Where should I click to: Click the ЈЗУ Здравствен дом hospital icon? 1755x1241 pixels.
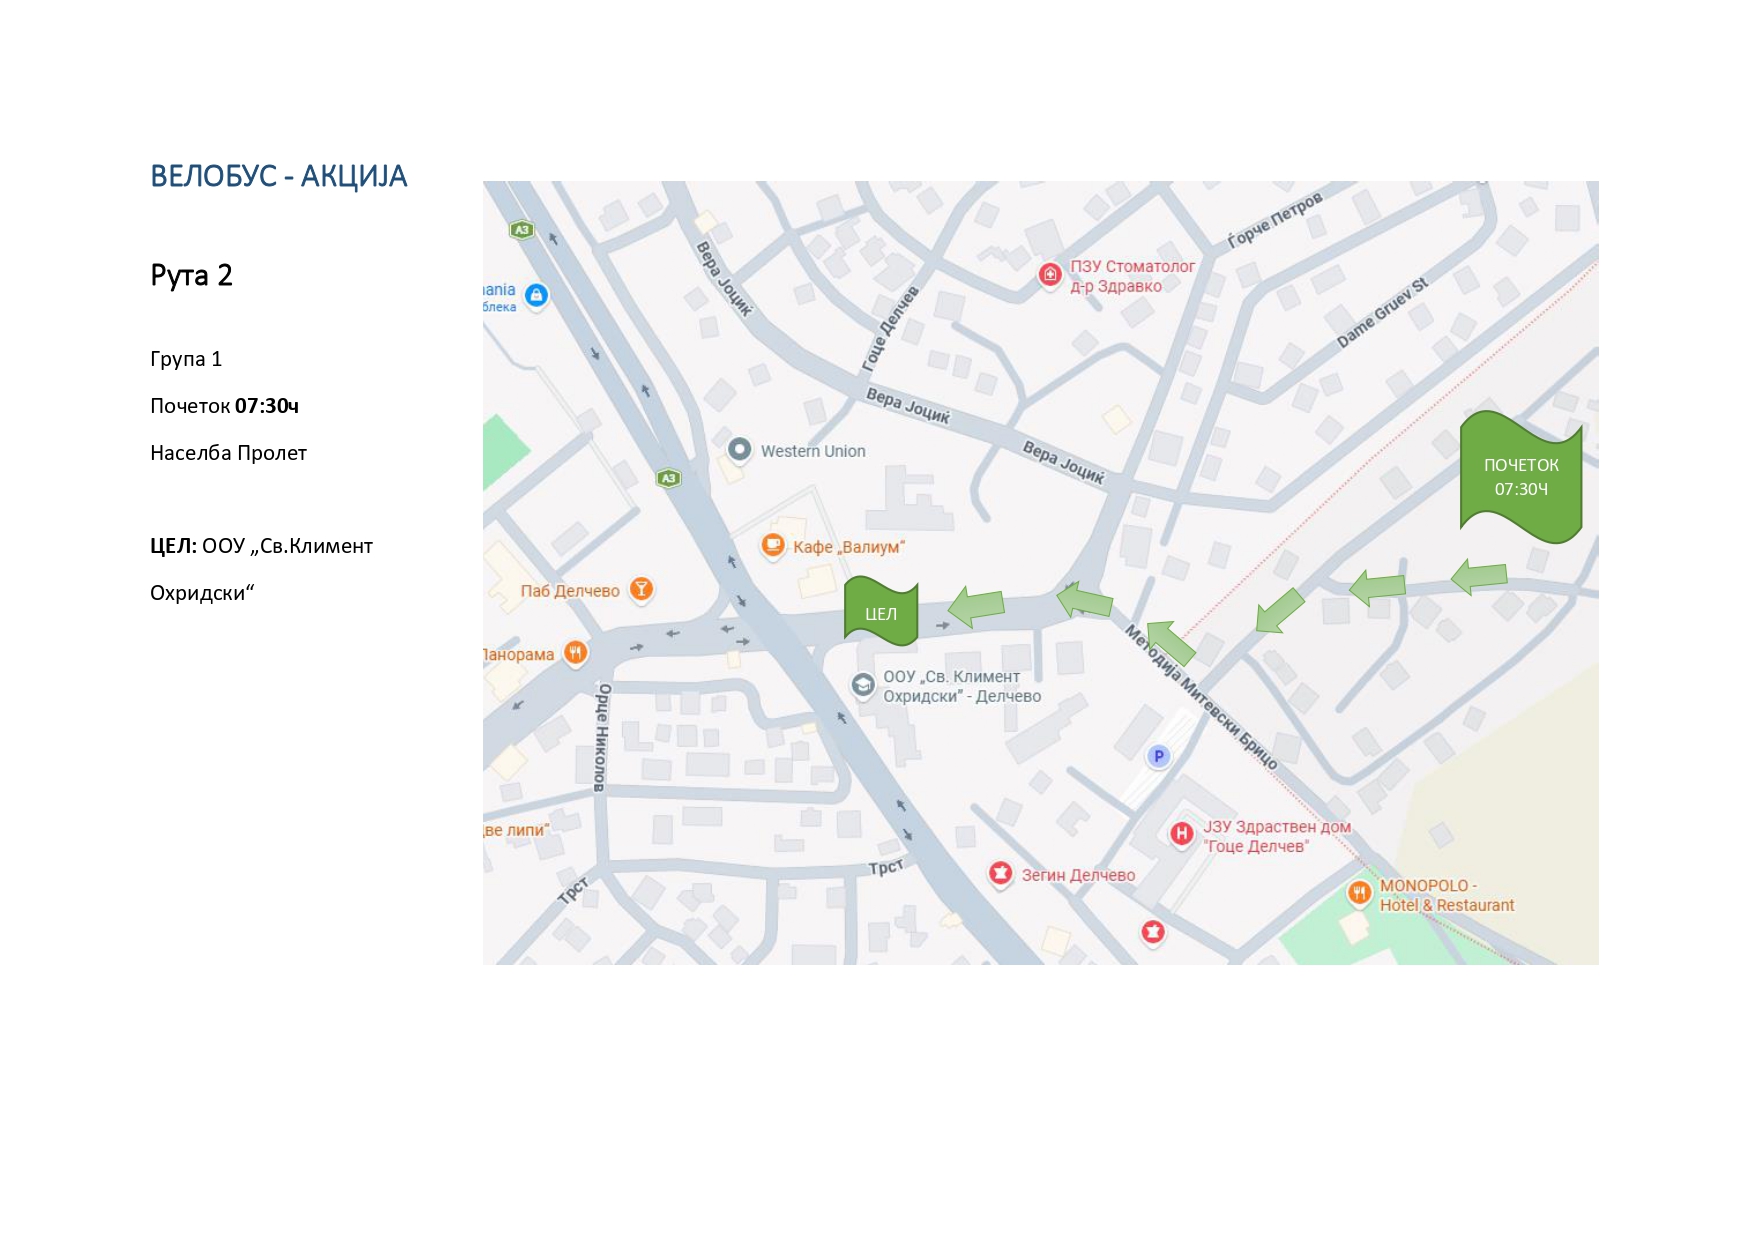click(x=1182, y=834)
